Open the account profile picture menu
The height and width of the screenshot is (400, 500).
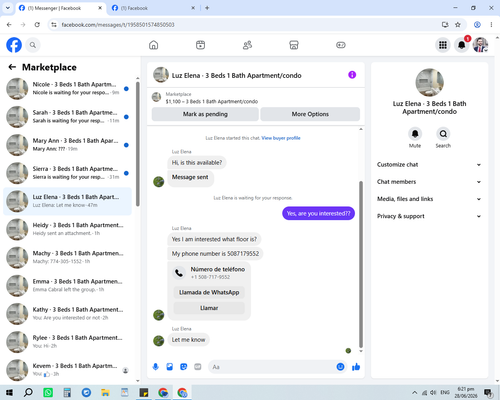coord(480,45)
